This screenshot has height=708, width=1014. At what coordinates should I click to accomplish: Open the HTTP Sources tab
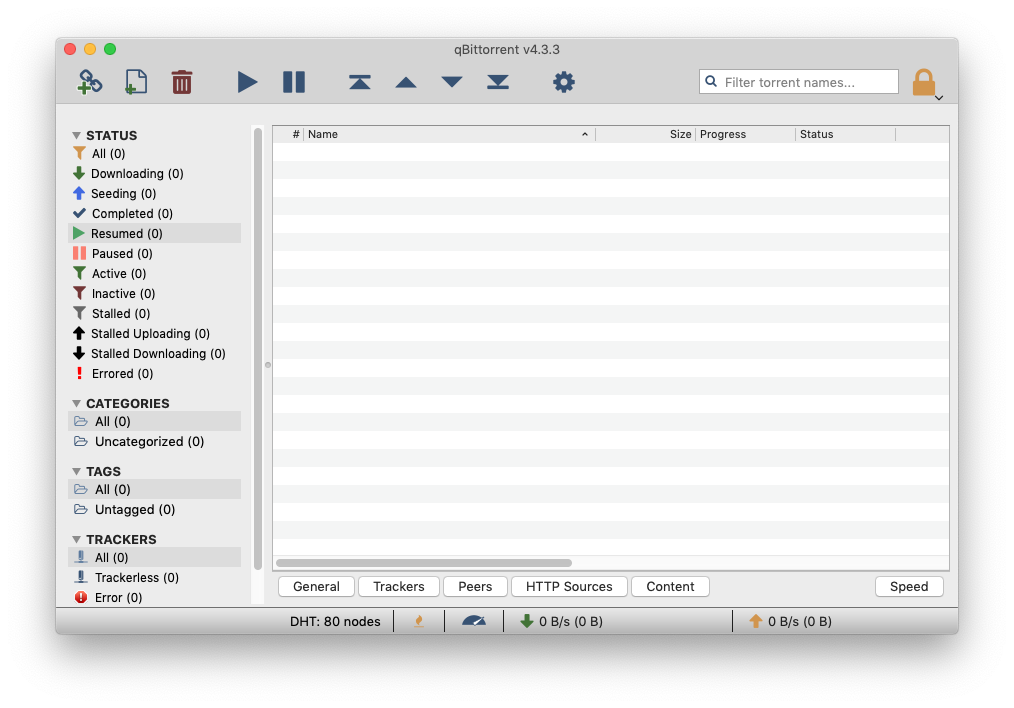(569, 586)
